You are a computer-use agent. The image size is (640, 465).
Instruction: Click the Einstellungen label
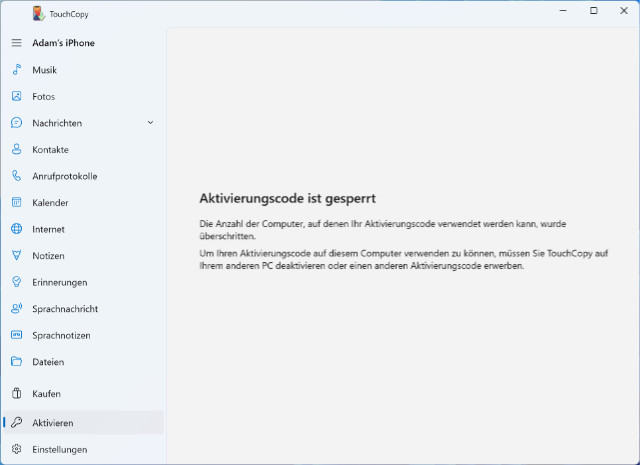coord(60,449)
